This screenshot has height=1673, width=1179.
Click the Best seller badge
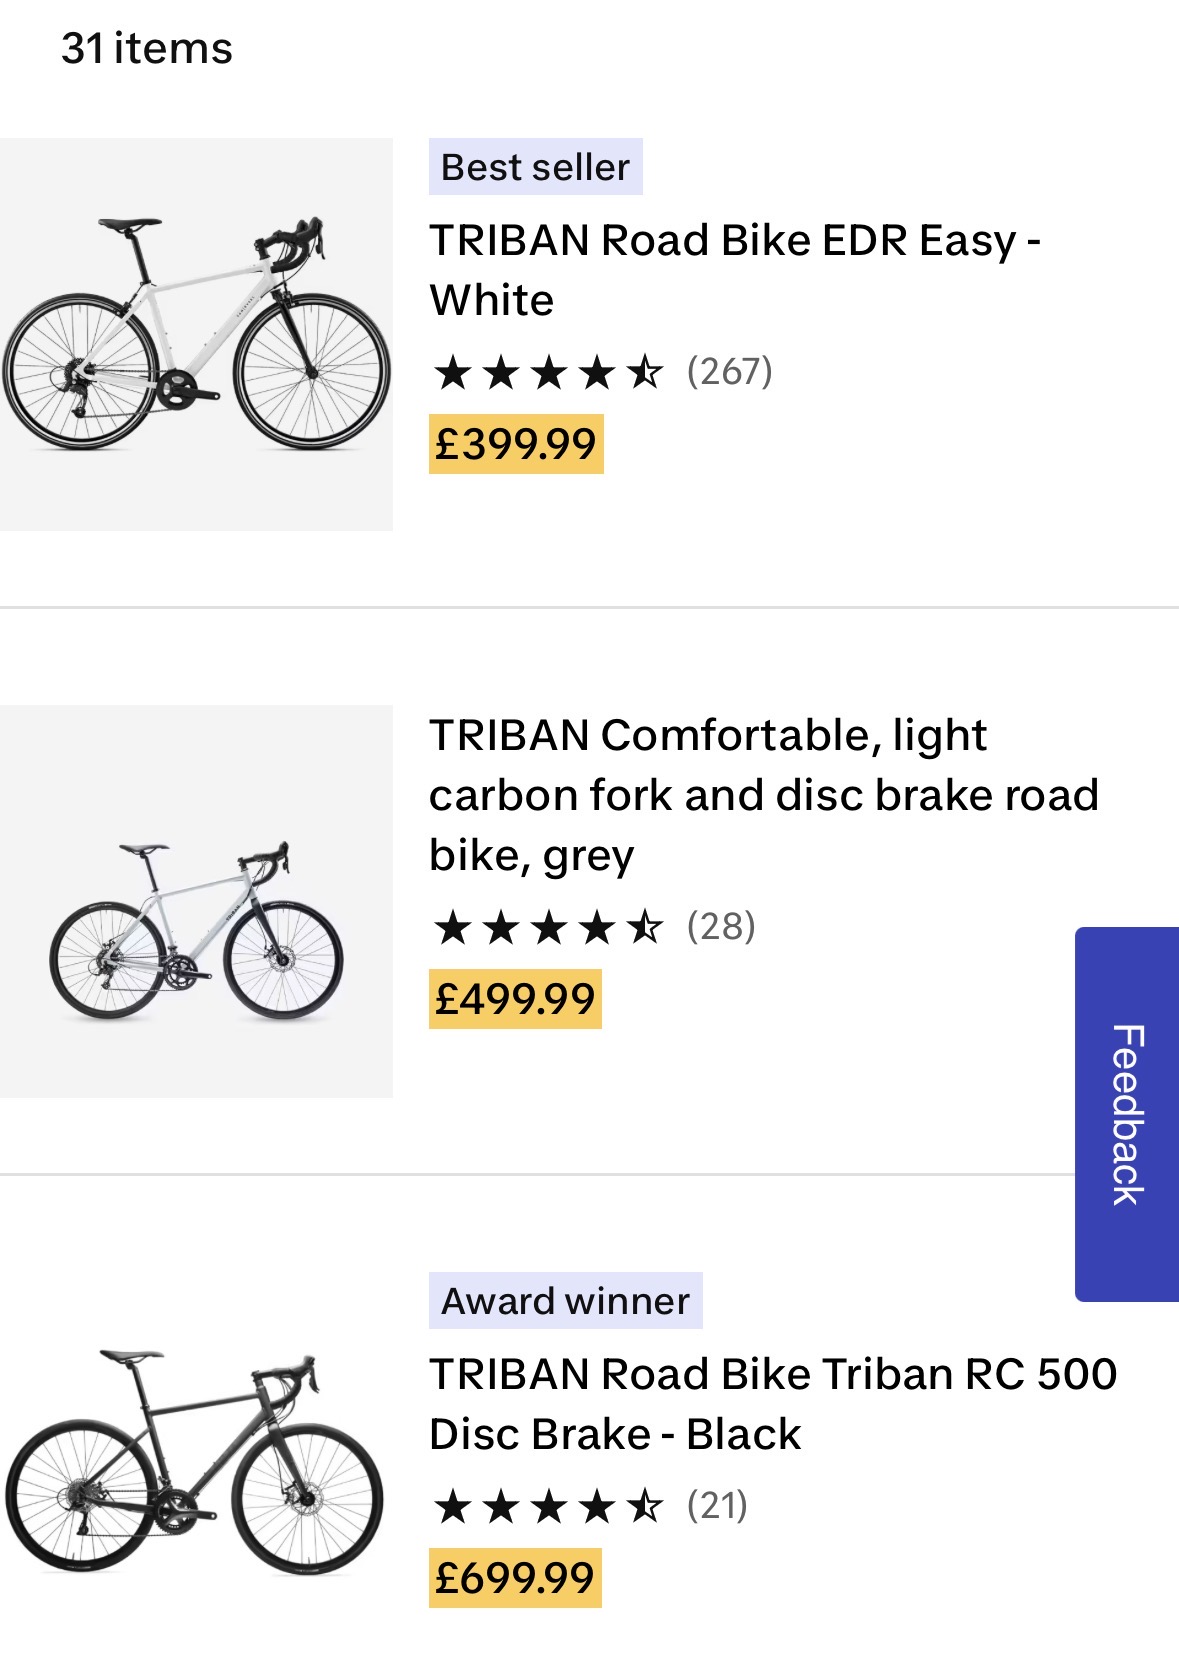(x=535, y=167)
